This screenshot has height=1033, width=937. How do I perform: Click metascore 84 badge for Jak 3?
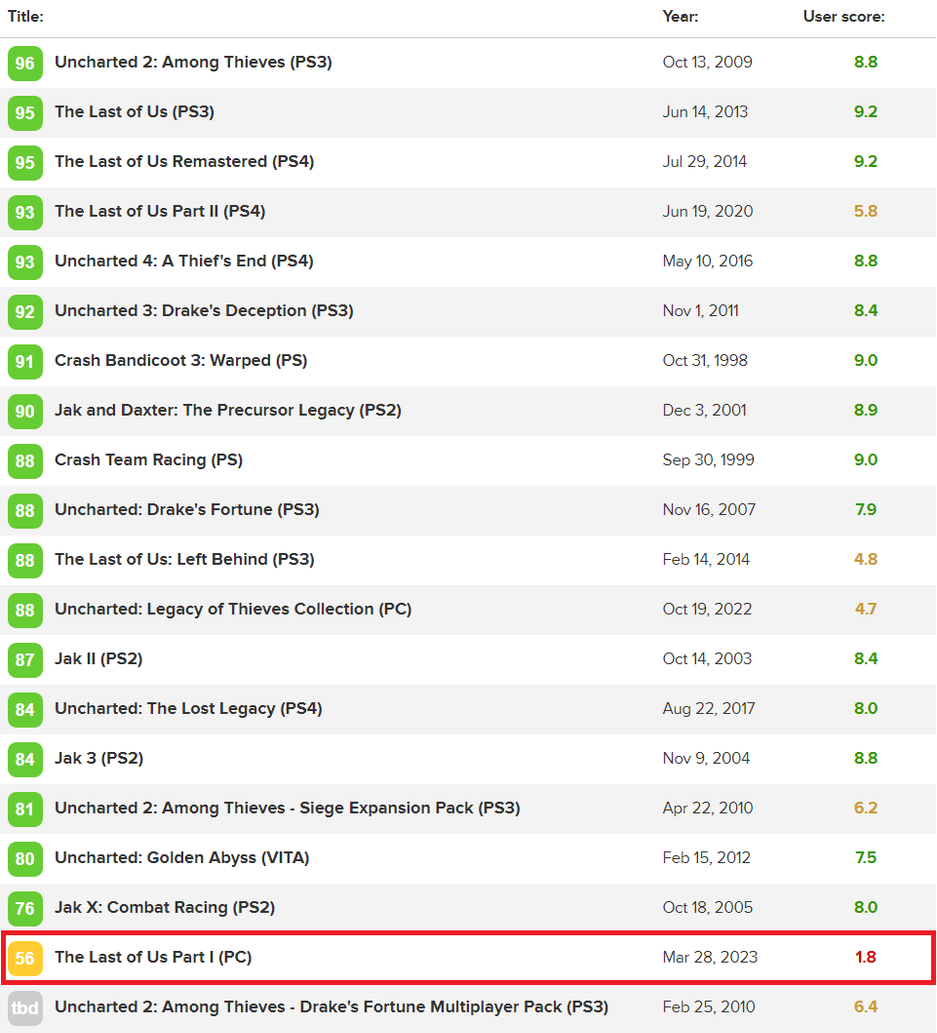[25, 760]
